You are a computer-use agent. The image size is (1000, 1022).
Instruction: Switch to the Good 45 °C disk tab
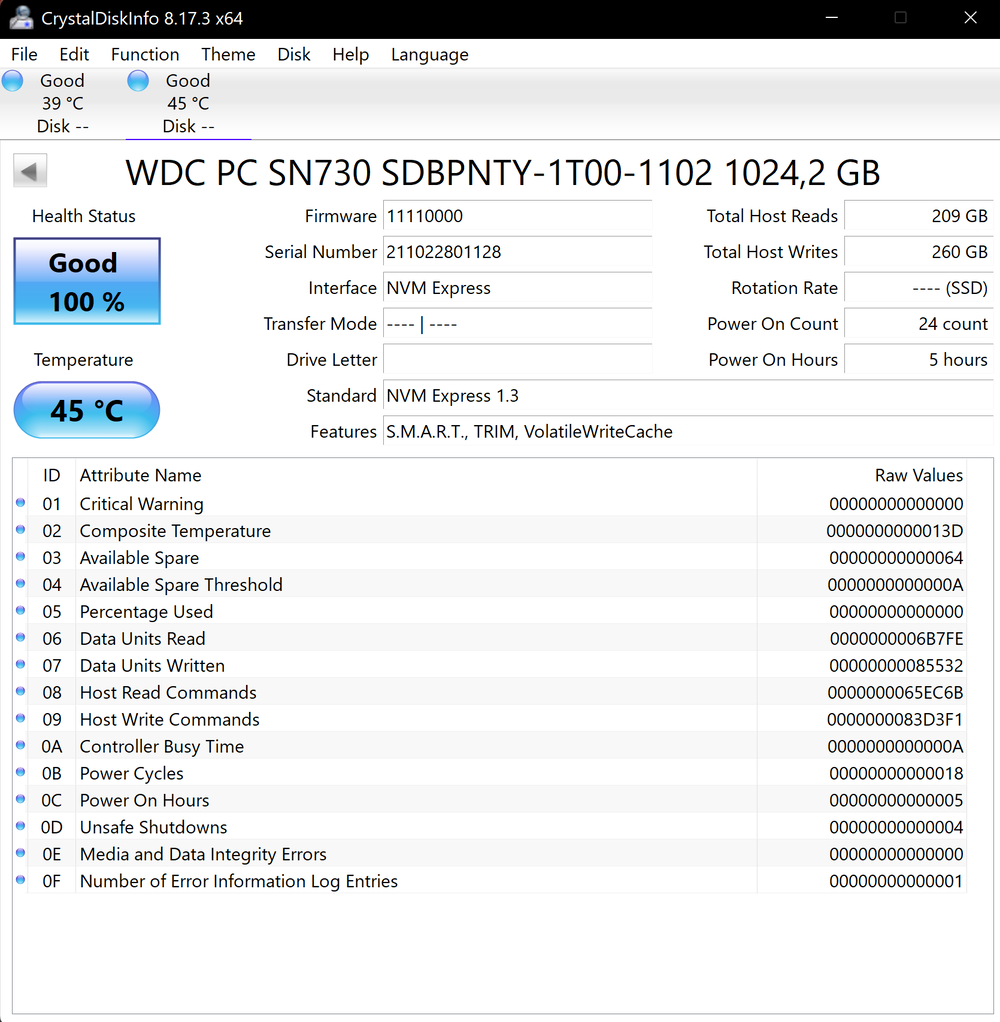coord(188,103)
